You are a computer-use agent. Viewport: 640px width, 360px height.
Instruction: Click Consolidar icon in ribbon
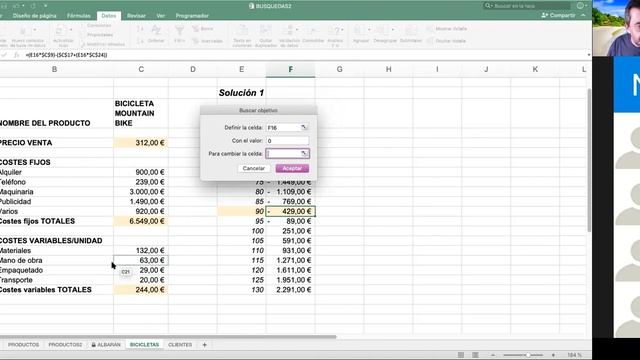(313, 31)
